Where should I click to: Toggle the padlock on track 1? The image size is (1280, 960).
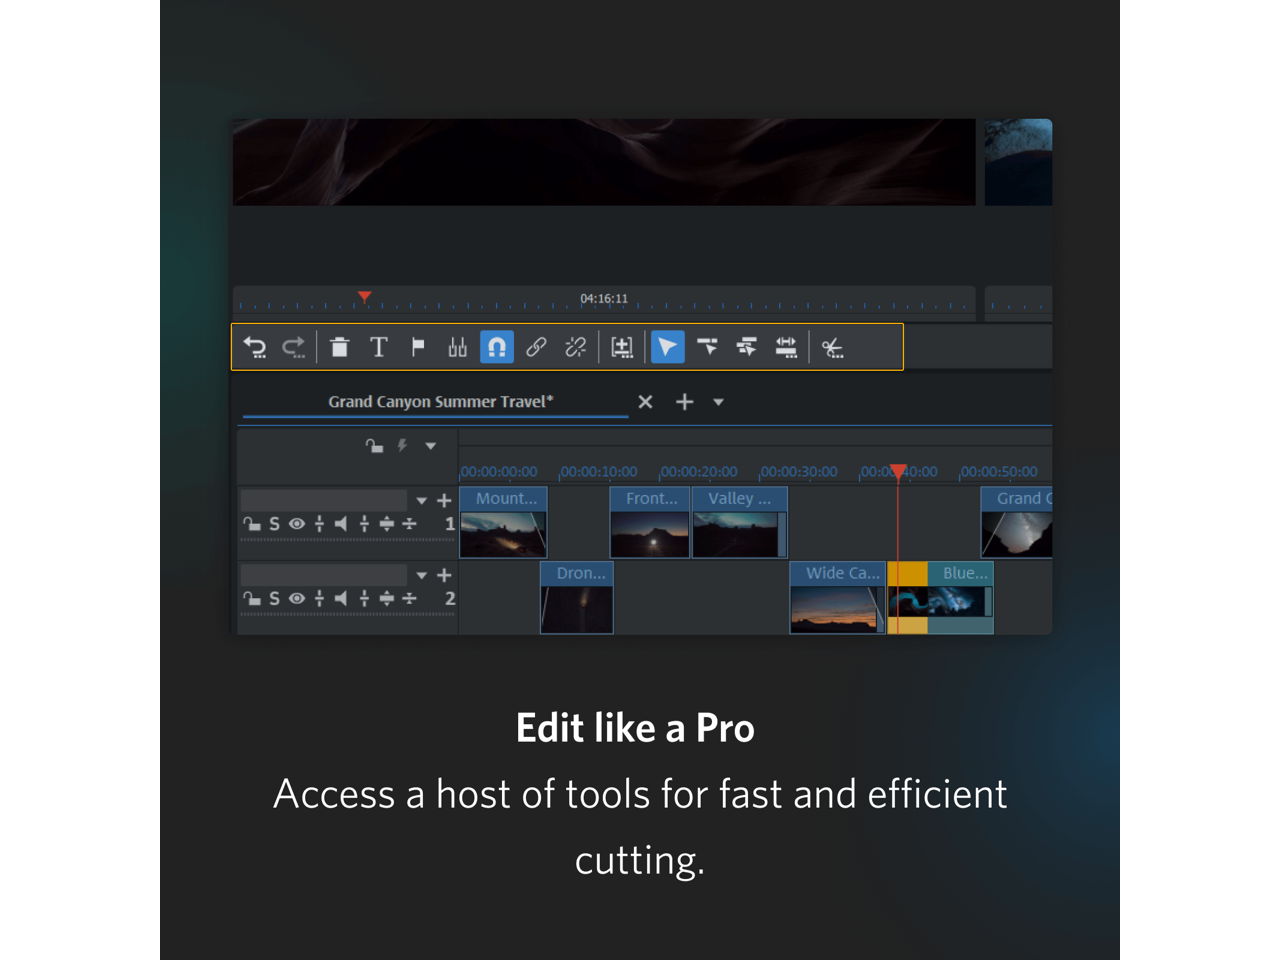point(252,524)
